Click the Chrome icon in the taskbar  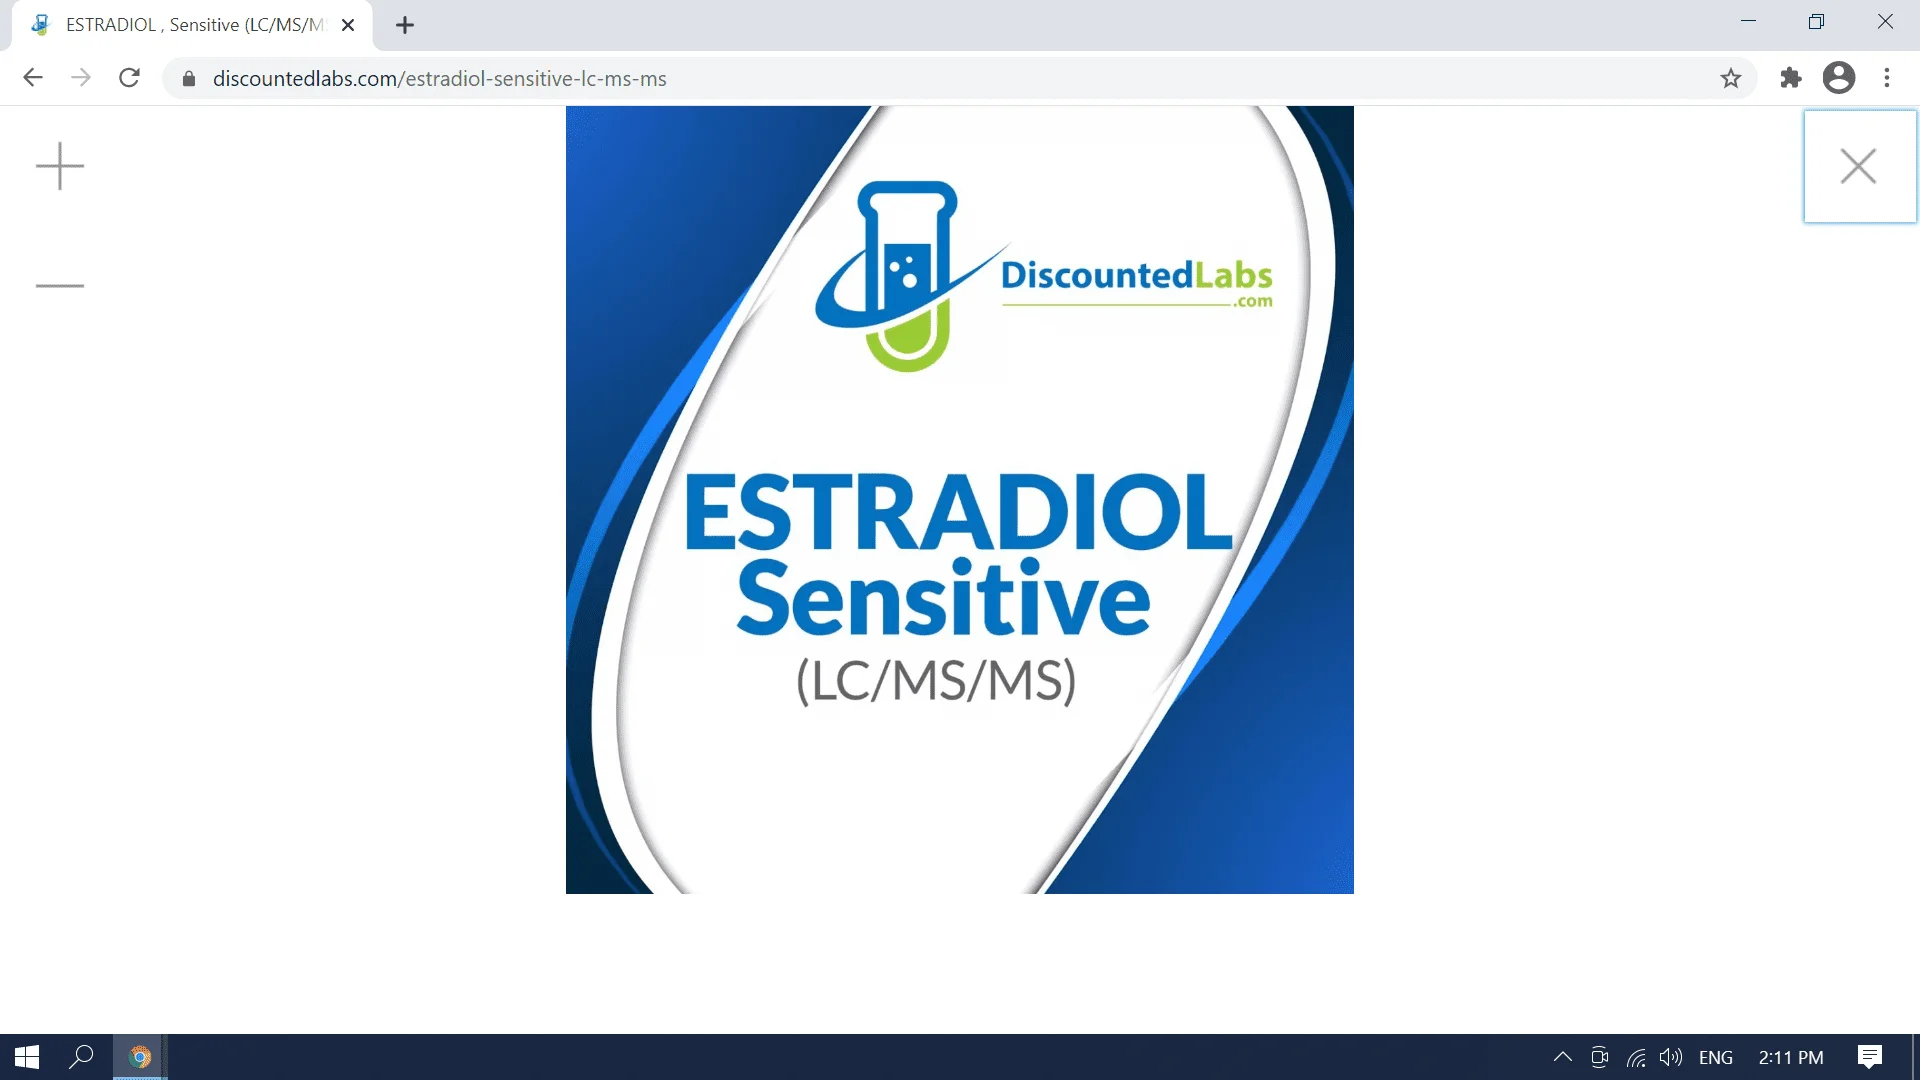click(x=140, y=1057)
